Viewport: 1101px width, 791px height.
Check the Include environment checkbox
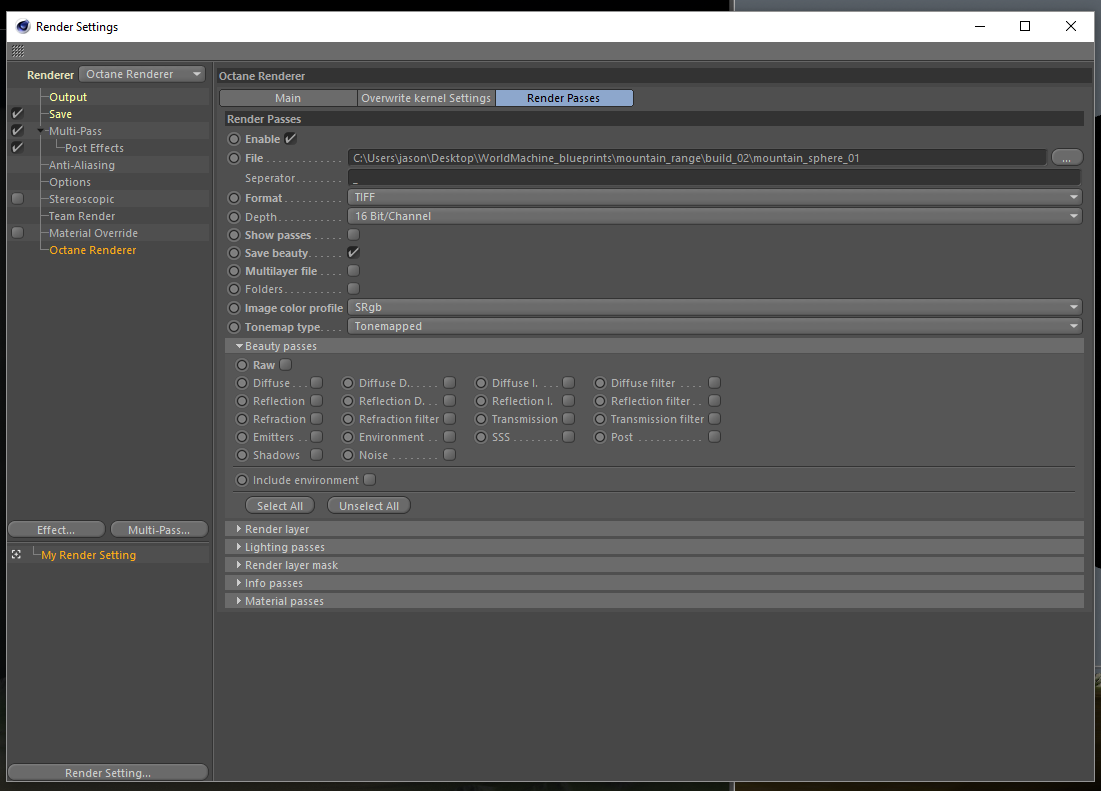tap(370, 479)
